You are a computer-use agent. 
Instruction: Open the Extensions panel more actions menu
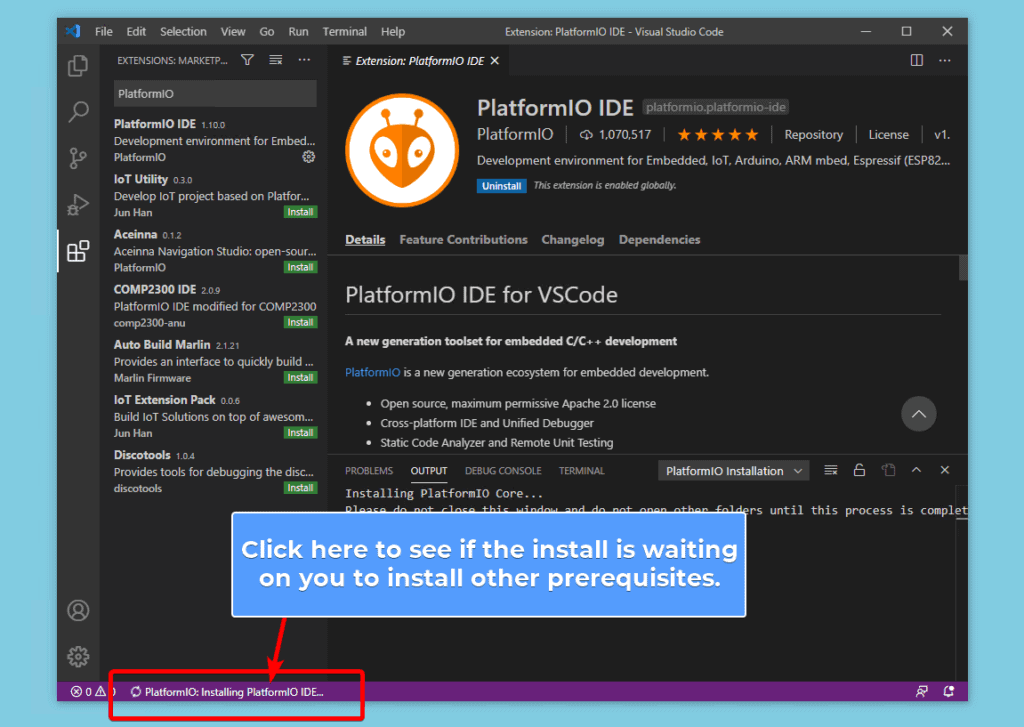[304, 60]
